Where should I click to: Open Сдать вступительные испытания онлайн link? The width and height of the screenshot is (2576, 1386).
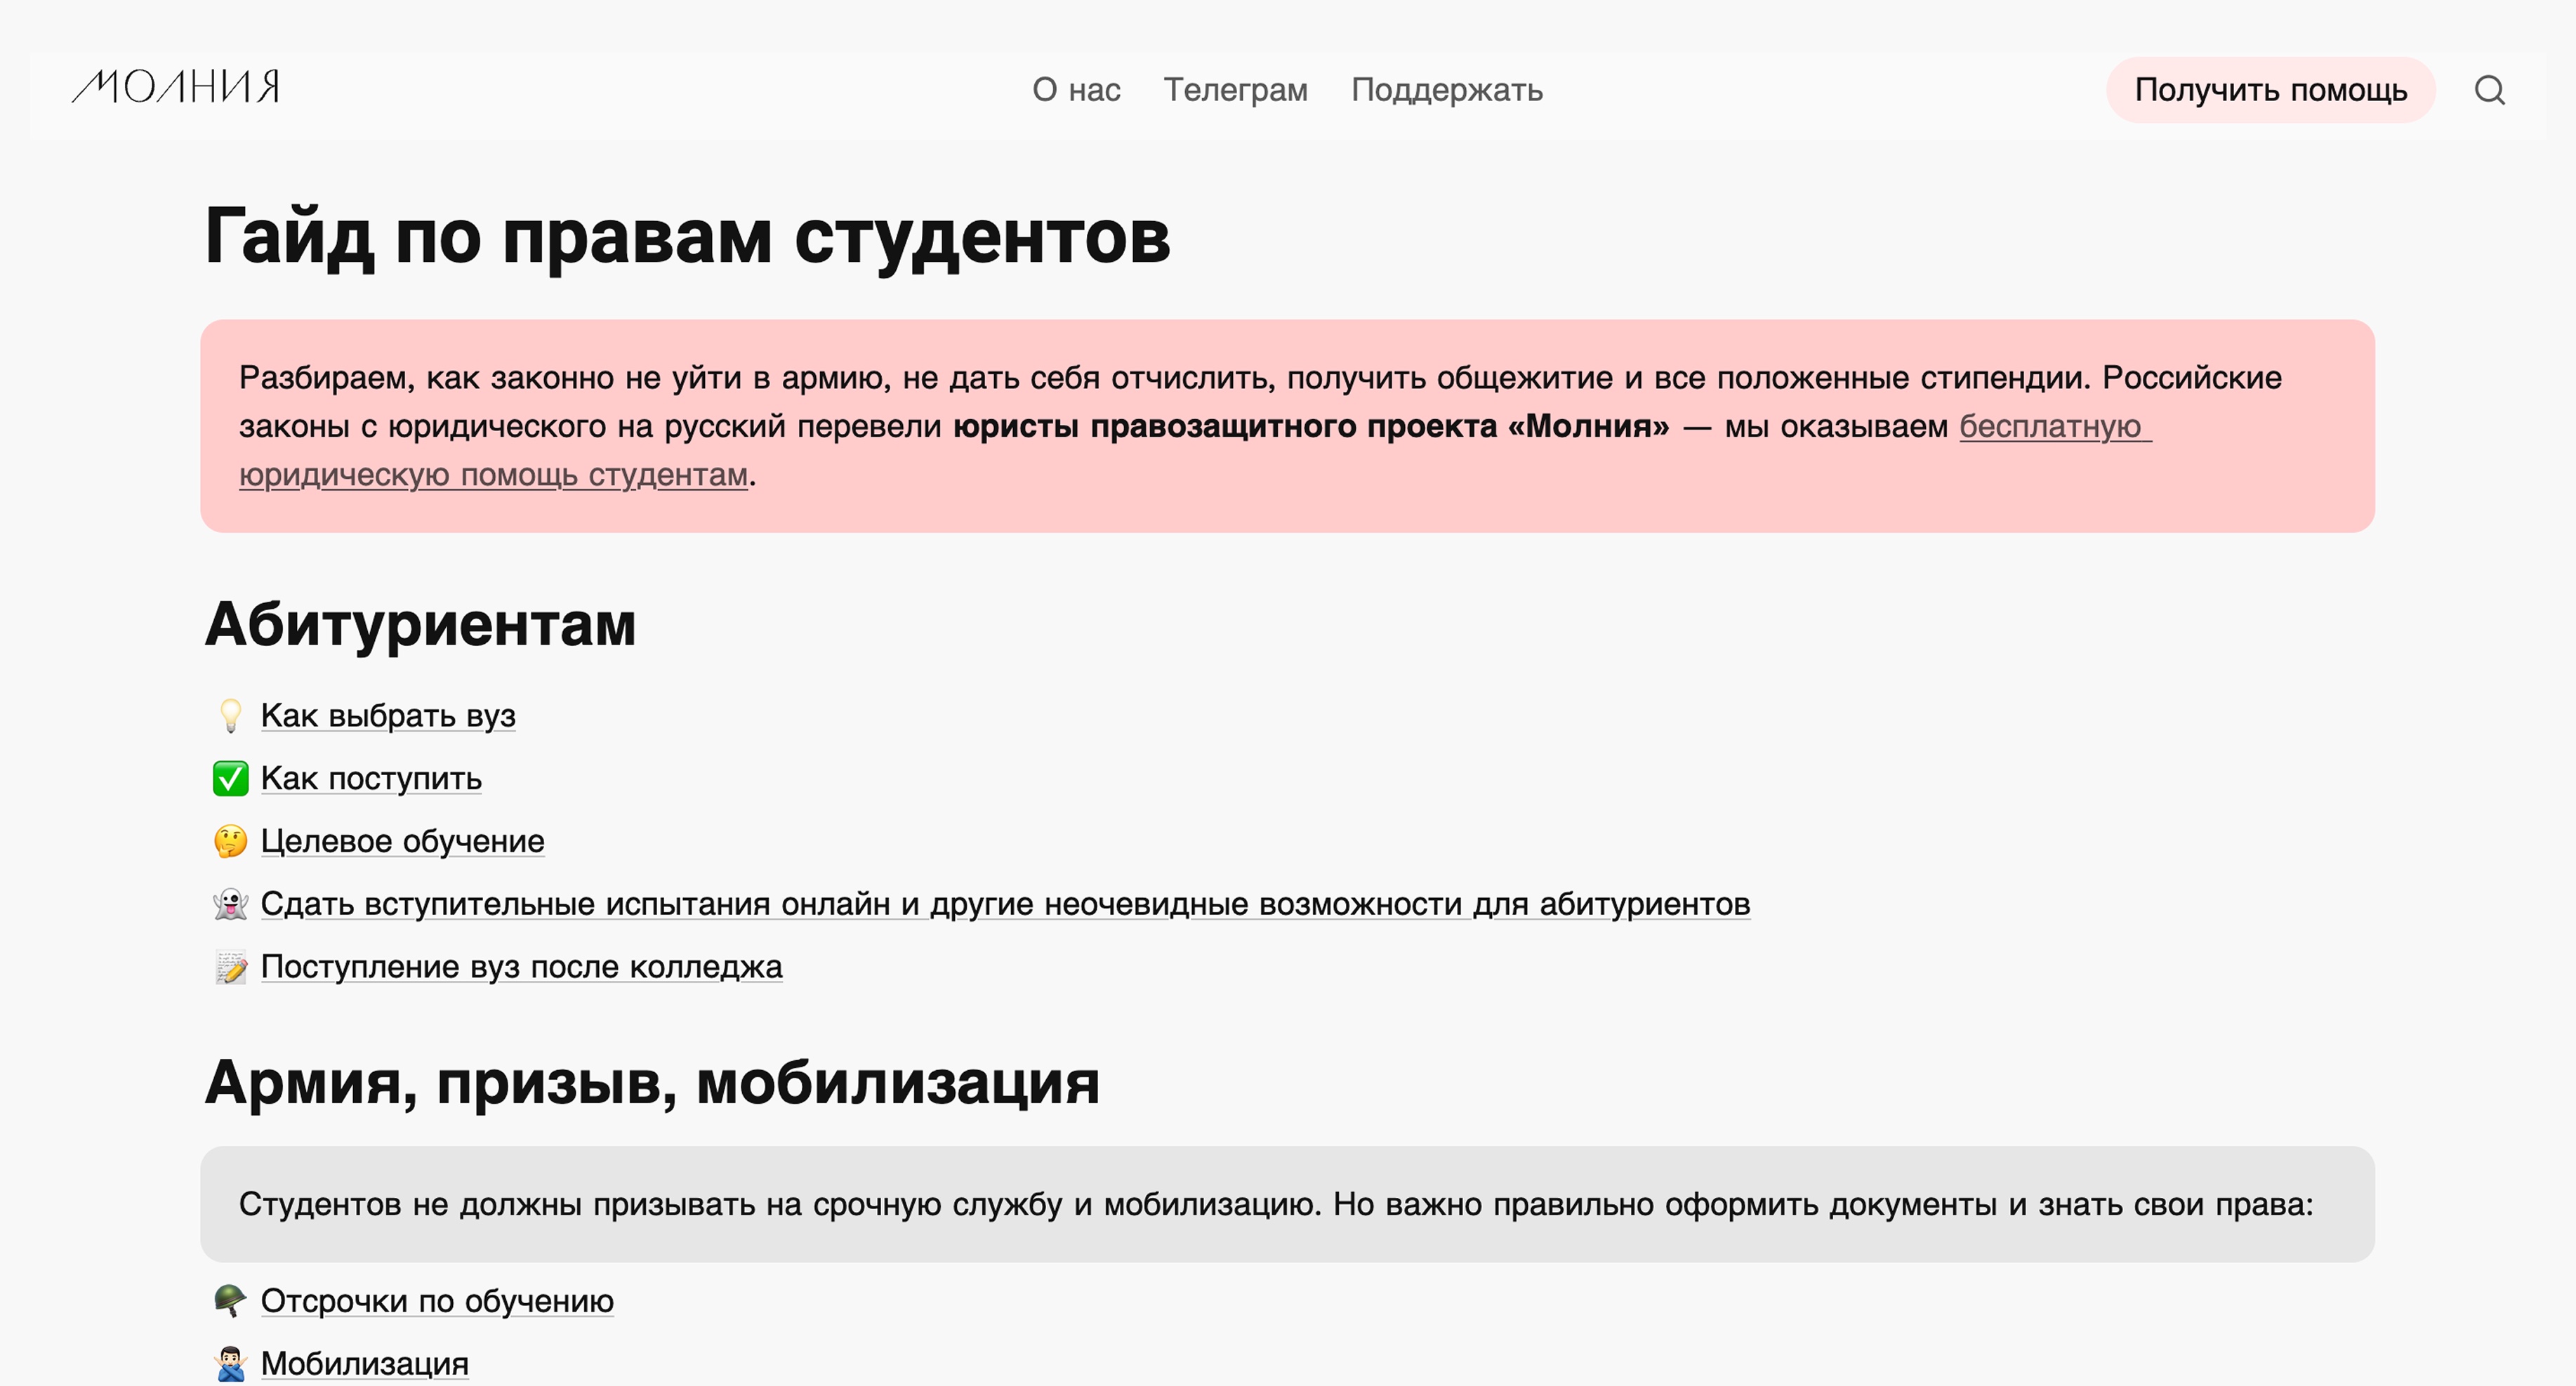(1005, 905)
